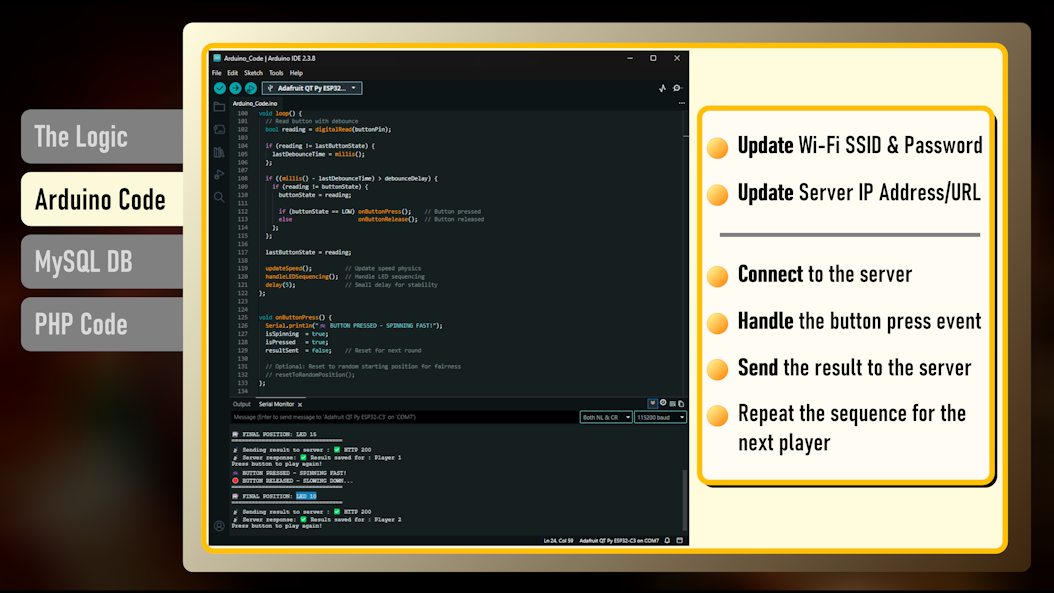The width and height of the screenshot is (1054, 593).
Task: Click the Ln 24, Col 59 status entry
Action: pos(558,541)
